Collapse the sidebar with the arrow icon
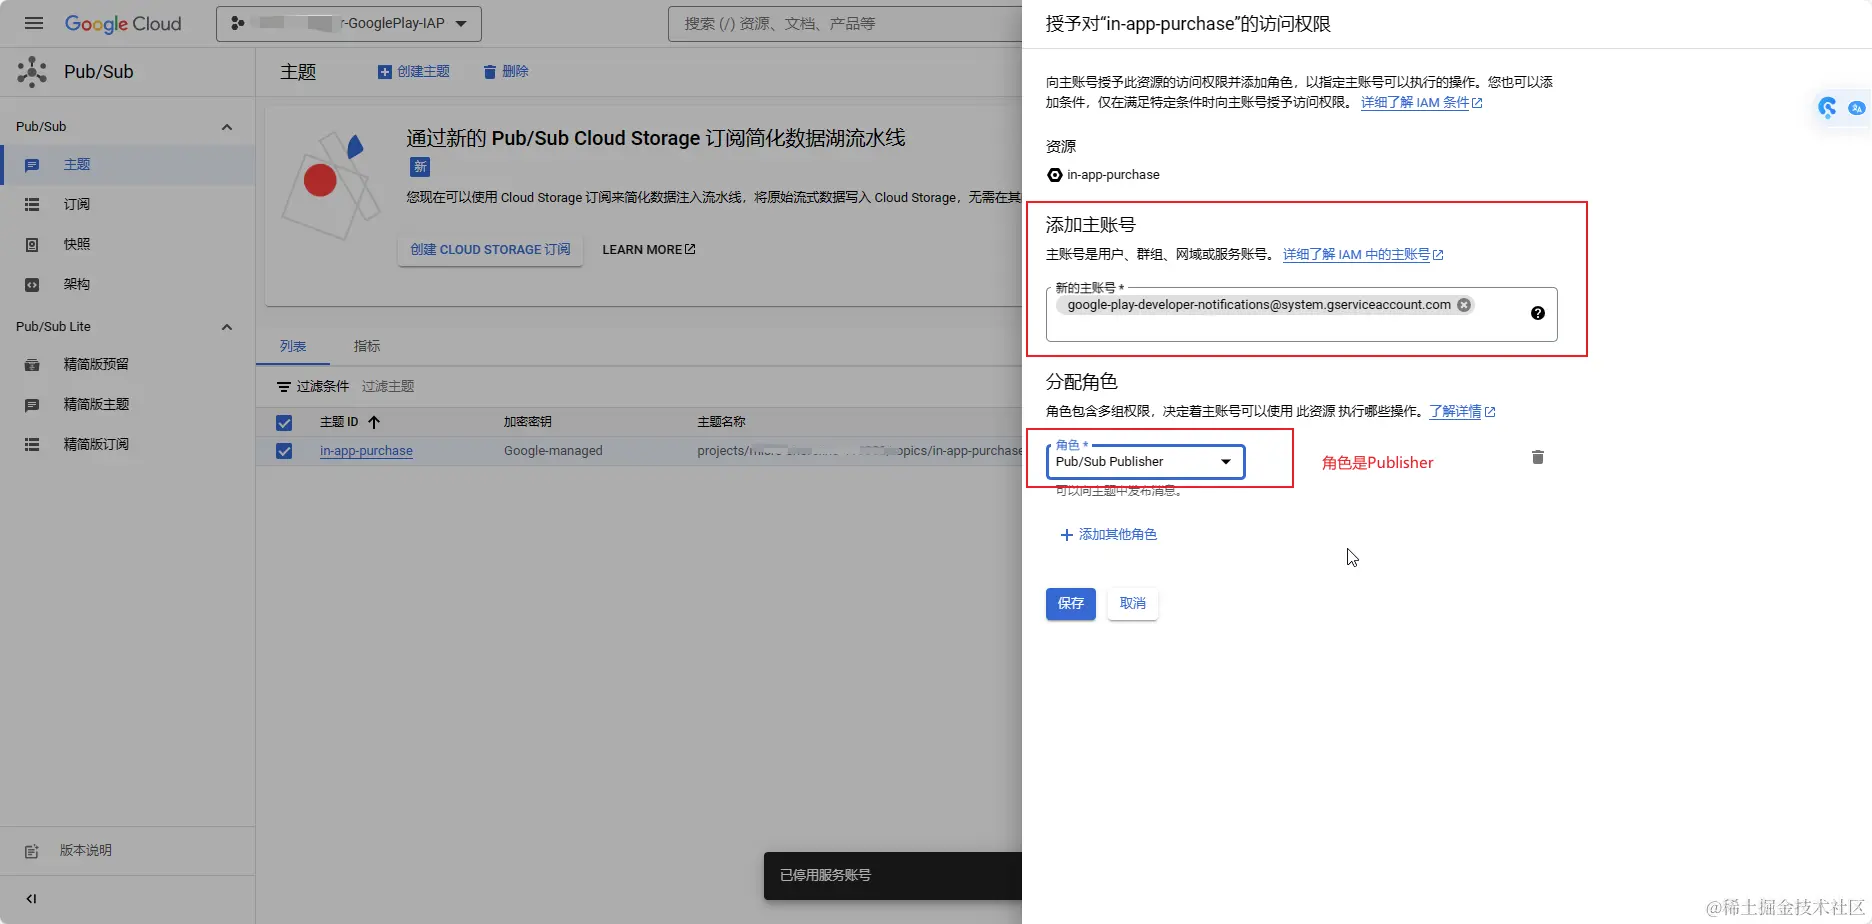 click(x=32, y=899)
